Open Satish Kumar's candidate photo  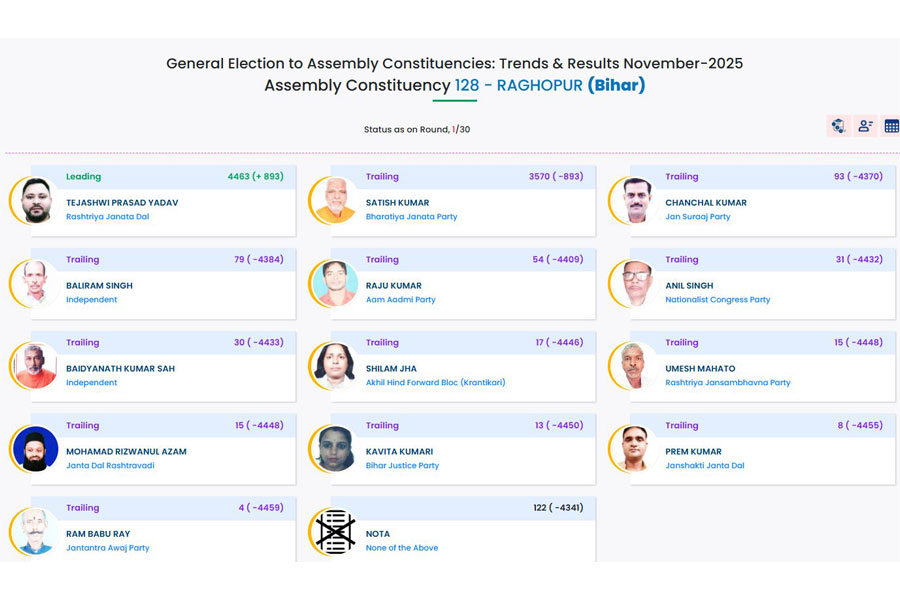(x=335, y=200)
